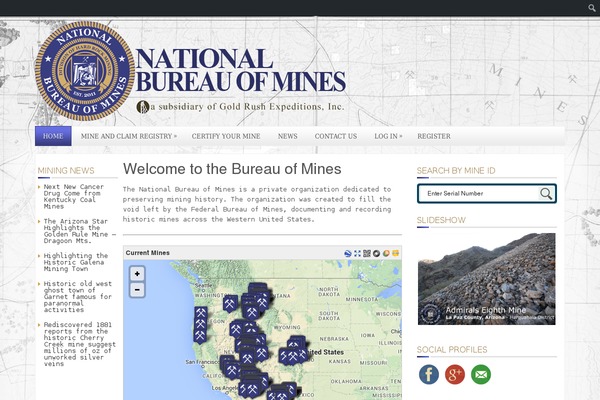Click the Search By Mine ID heading

coord(456,171)
